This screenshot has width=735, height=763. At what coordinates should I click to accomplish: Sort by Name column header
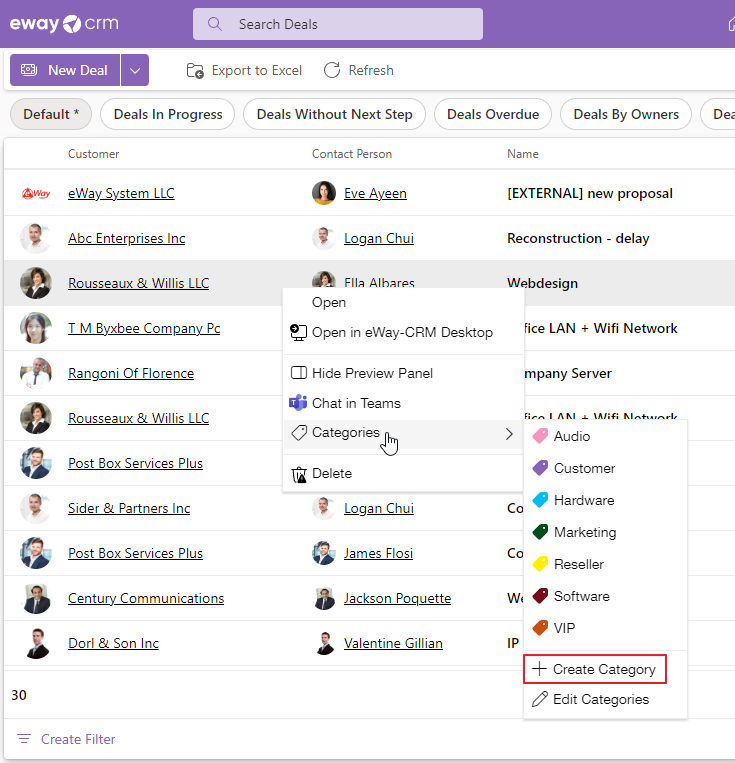523,154
